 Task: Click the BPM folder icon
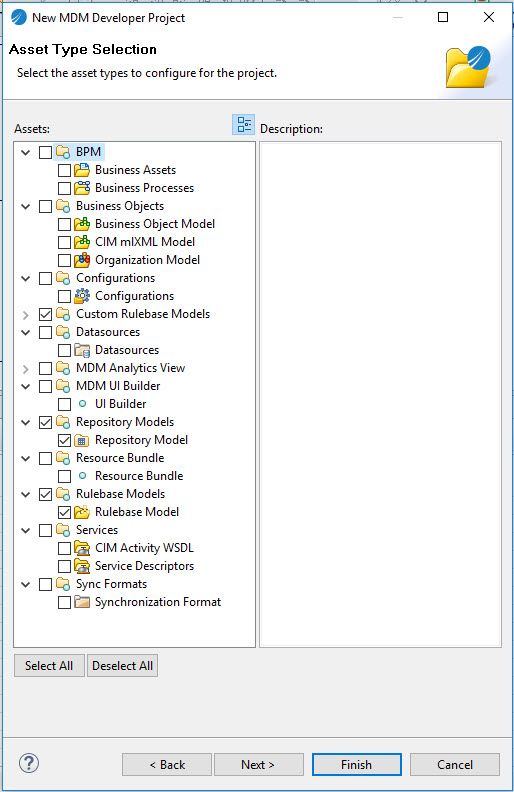[63, 152]
